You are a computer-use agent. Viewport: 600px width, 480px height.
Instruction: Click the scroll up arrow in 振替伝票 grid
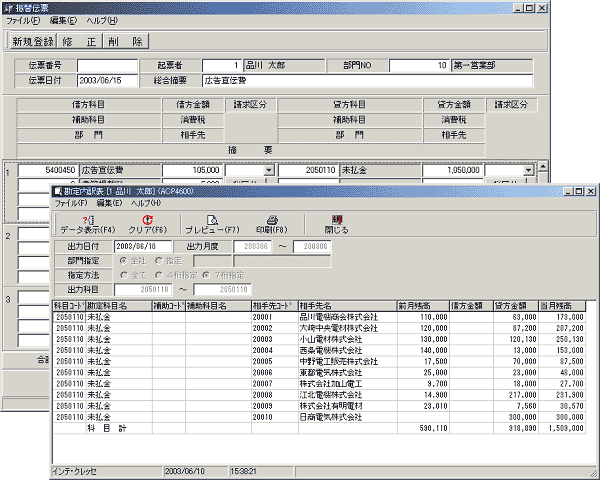point(543,166)
